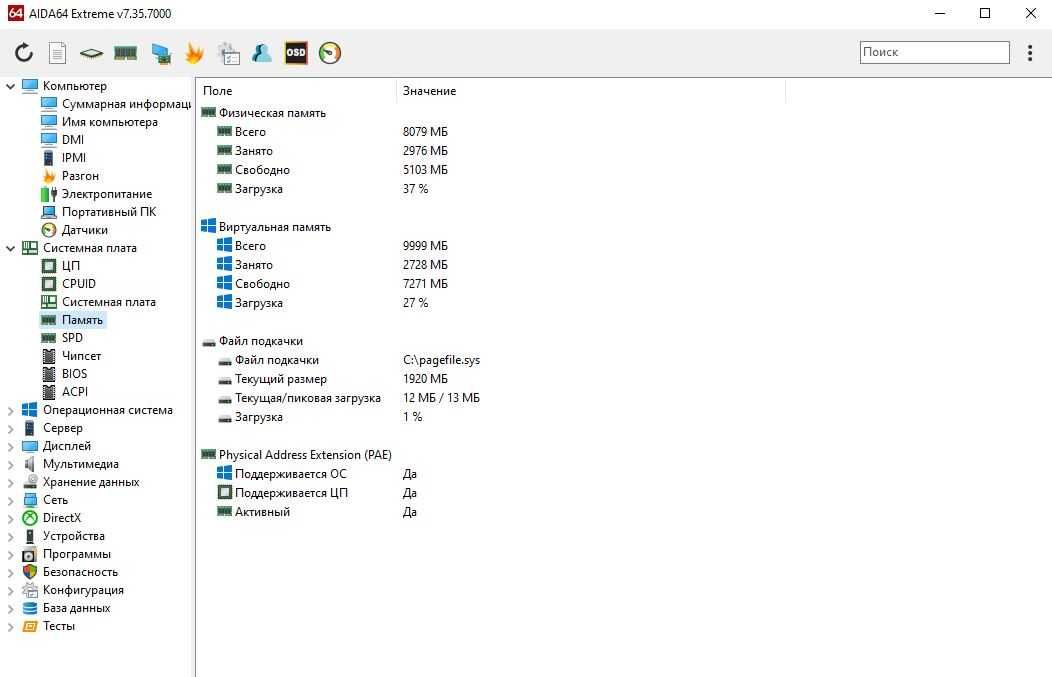Image resolution: width=1052 pixels, height=677 pixels.
Task: Open the three-dot options menu
Action: pos(1030,52)
